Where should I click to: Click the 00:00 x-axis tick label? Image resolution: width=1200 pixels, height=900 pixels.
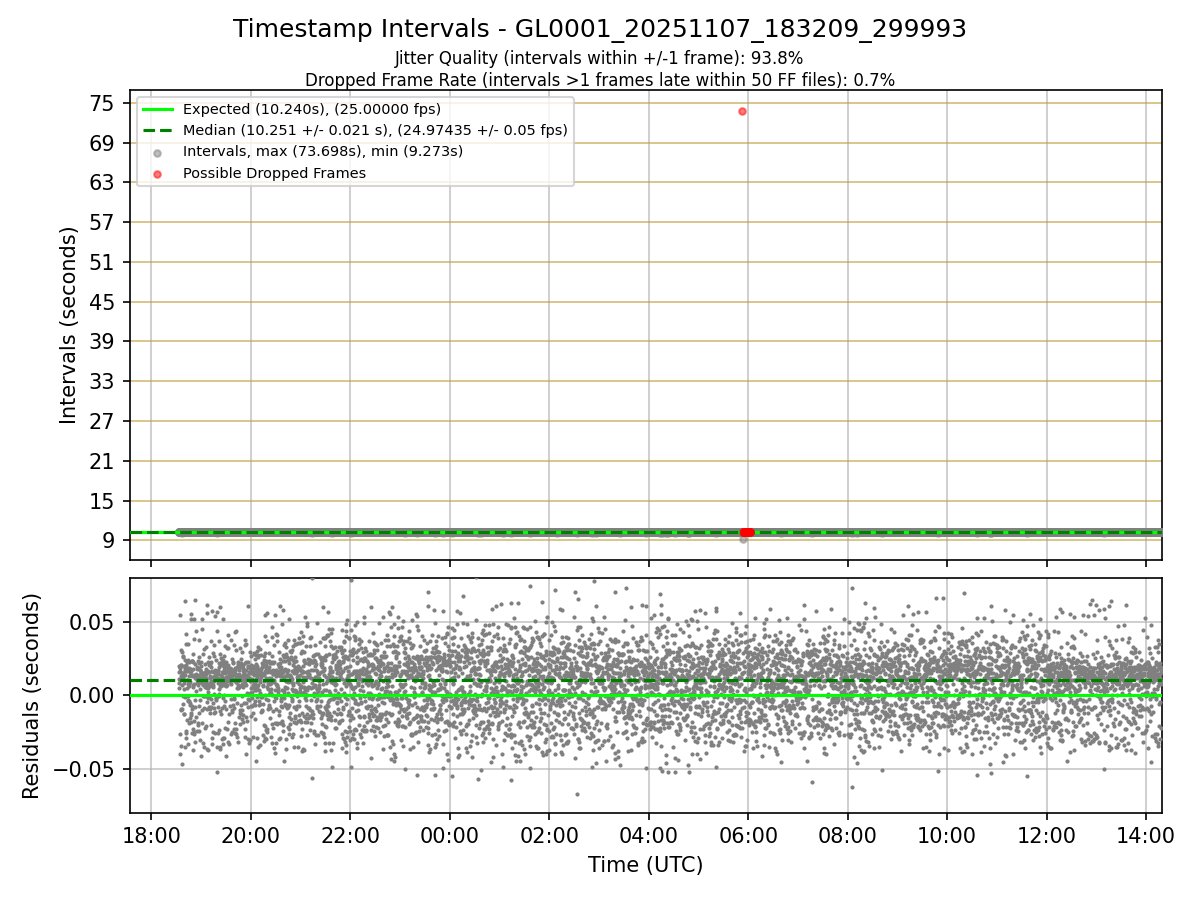click(x=449, y=834)
